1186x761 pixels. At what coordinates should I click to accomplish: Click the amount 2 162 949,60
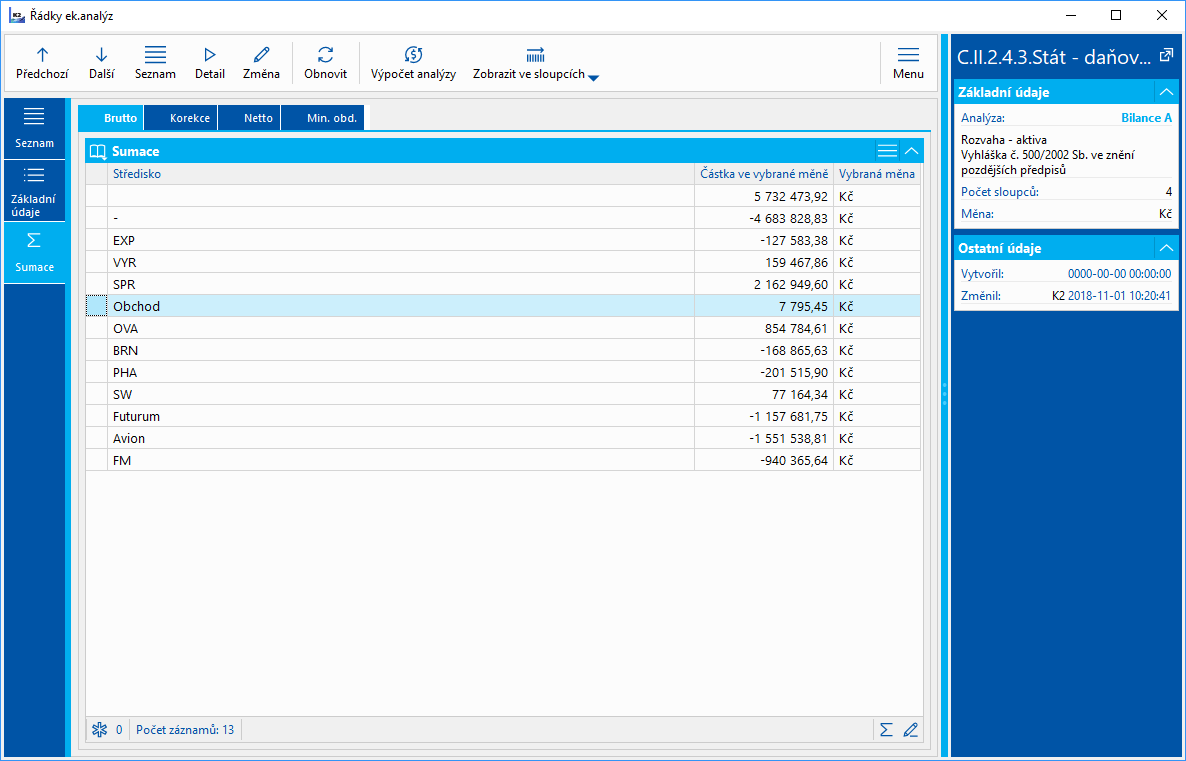click(x=790, y=284)
